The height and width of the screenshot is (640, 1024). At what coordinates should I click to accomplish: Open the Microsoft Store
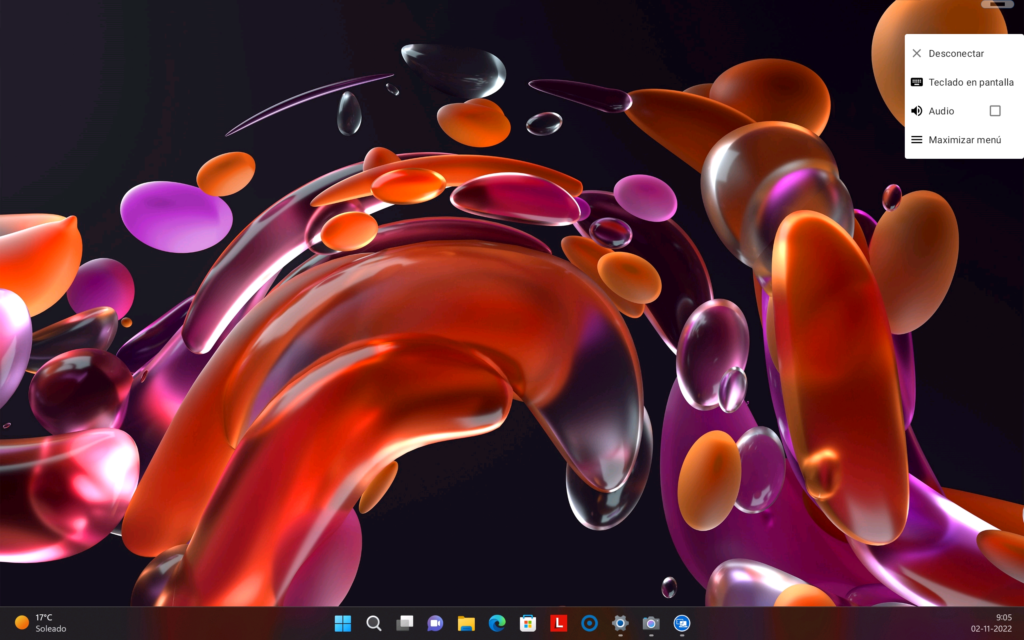[x=528, y=622]
